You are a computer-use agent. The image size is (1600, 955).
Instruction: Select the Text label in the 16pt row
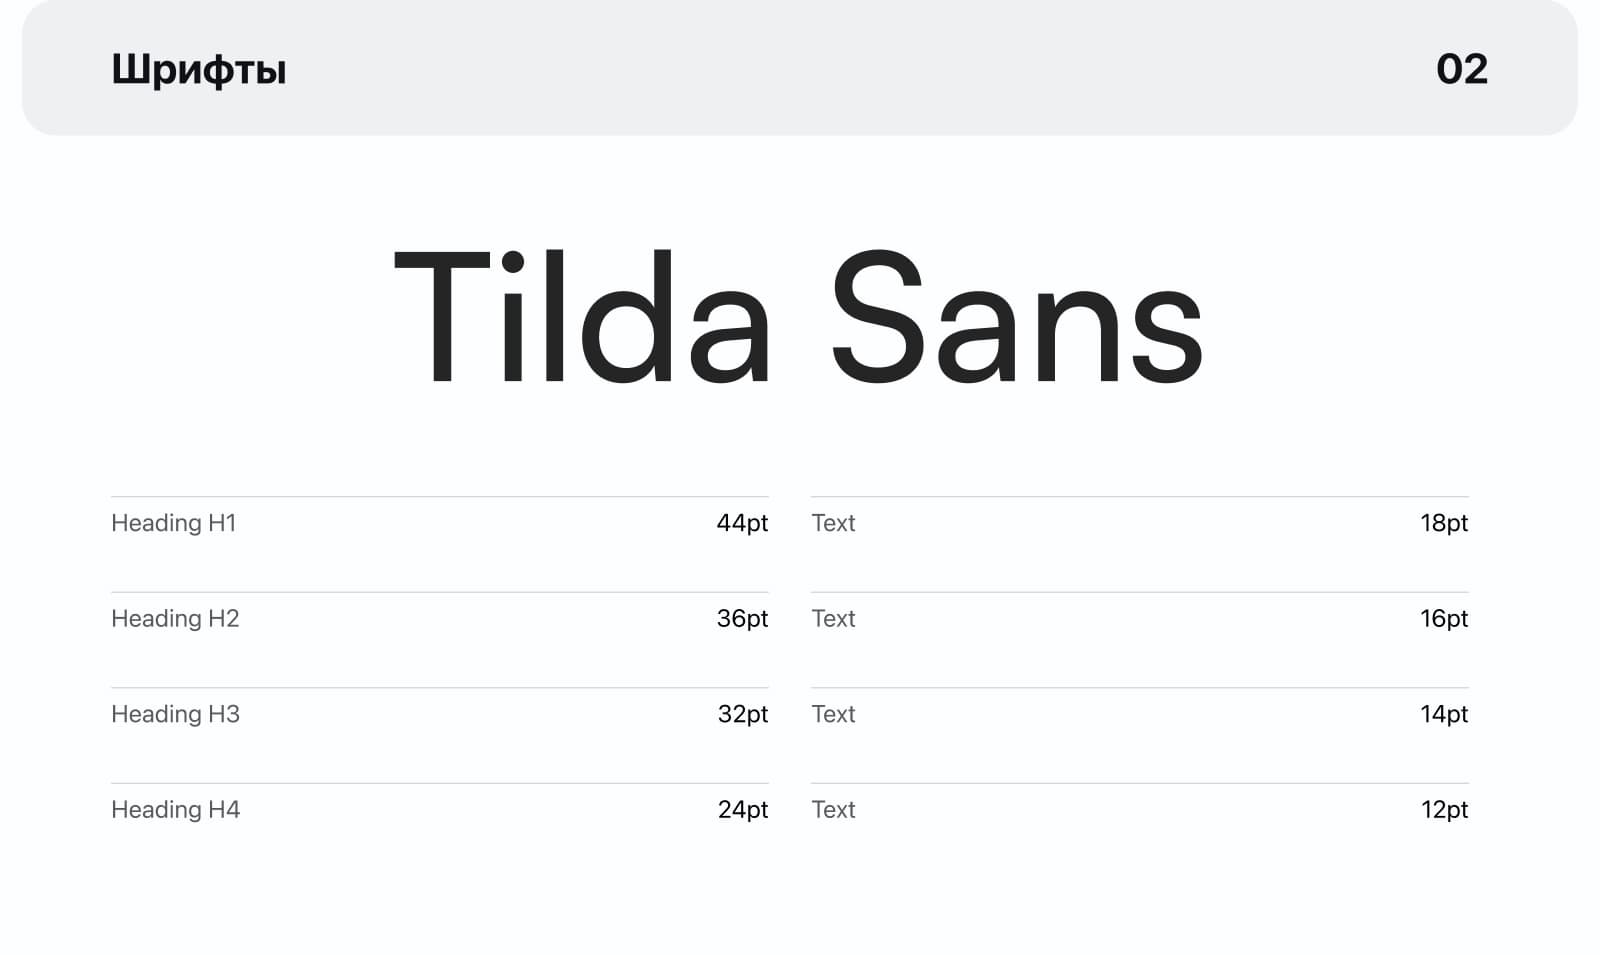coord(833,619)
